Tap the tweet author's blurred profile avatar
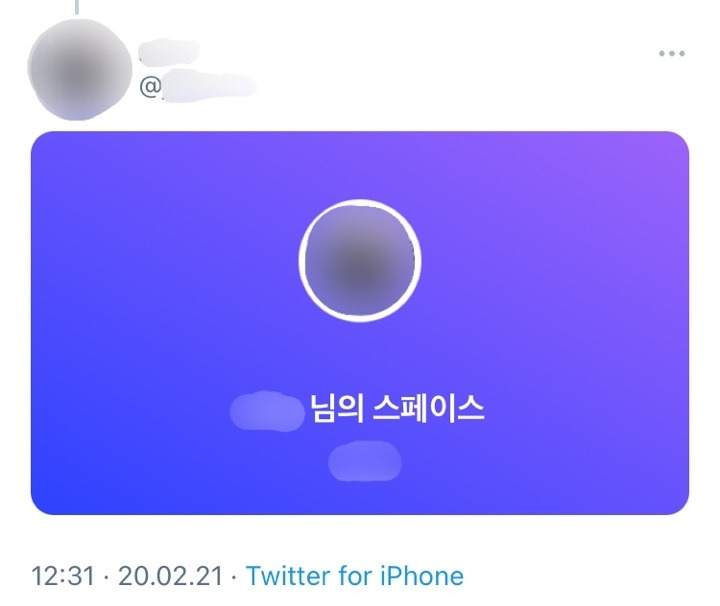Image resolution: width=720 pixels, height=606 pixels. (x=79, y=69)
